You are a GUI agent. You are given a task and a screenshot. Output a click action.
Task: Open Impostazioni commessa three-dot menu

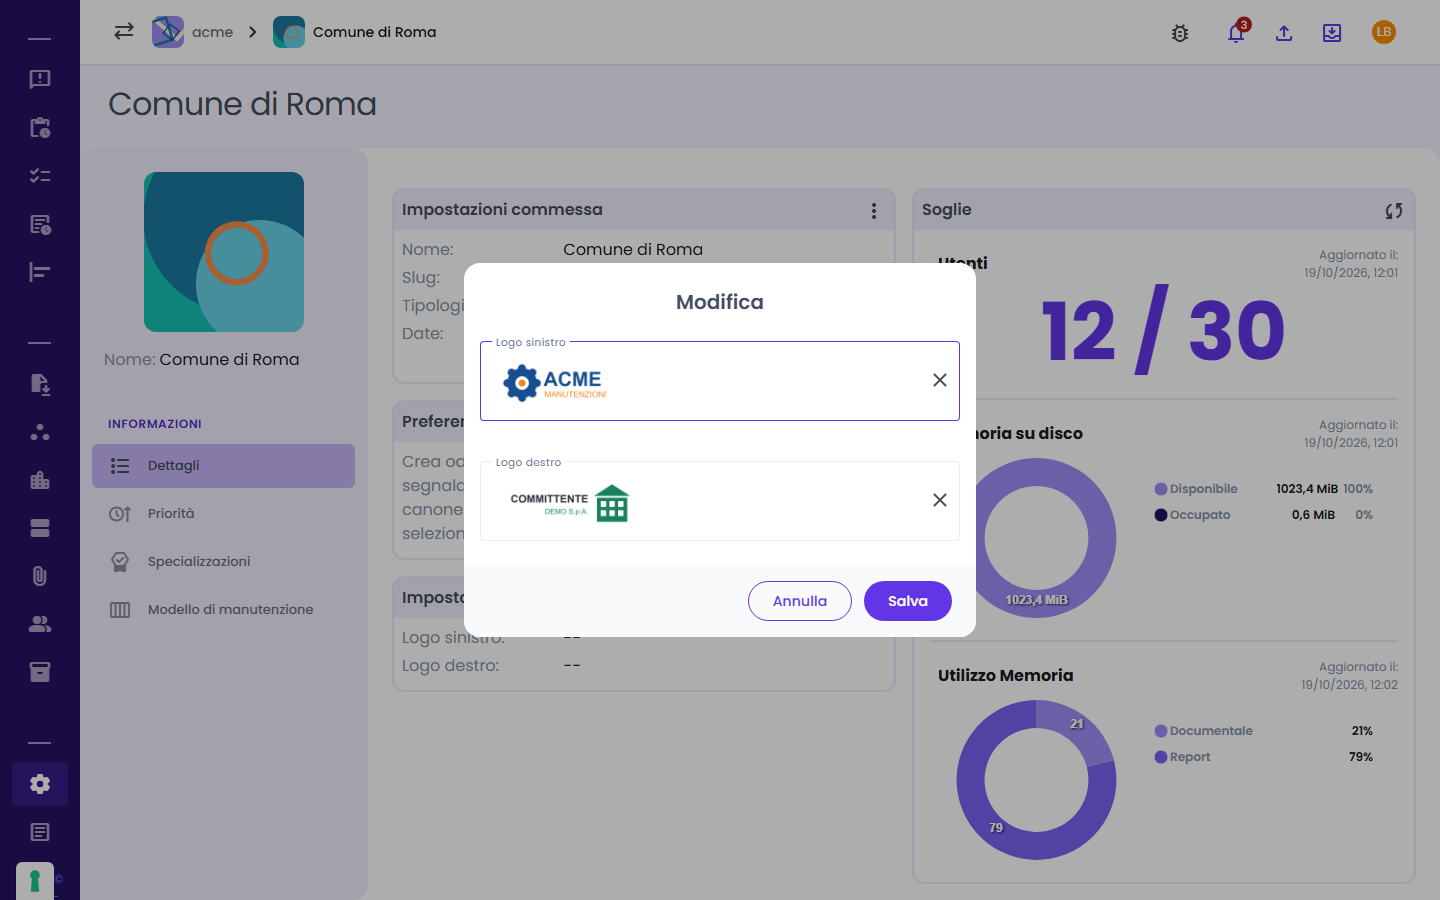tap(874, 211)
